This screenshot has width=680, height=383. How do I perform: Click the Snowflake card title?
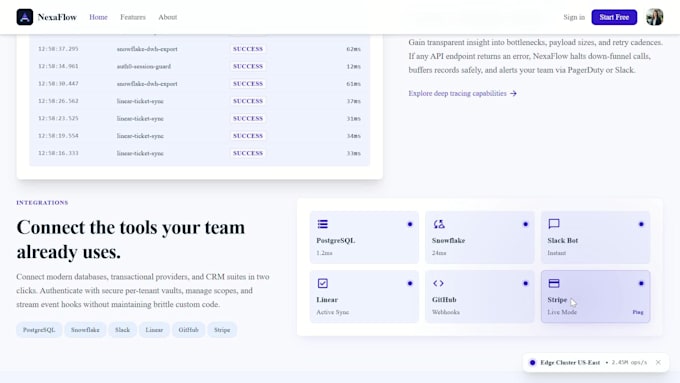pyautogui.click(x=448, y=240)
